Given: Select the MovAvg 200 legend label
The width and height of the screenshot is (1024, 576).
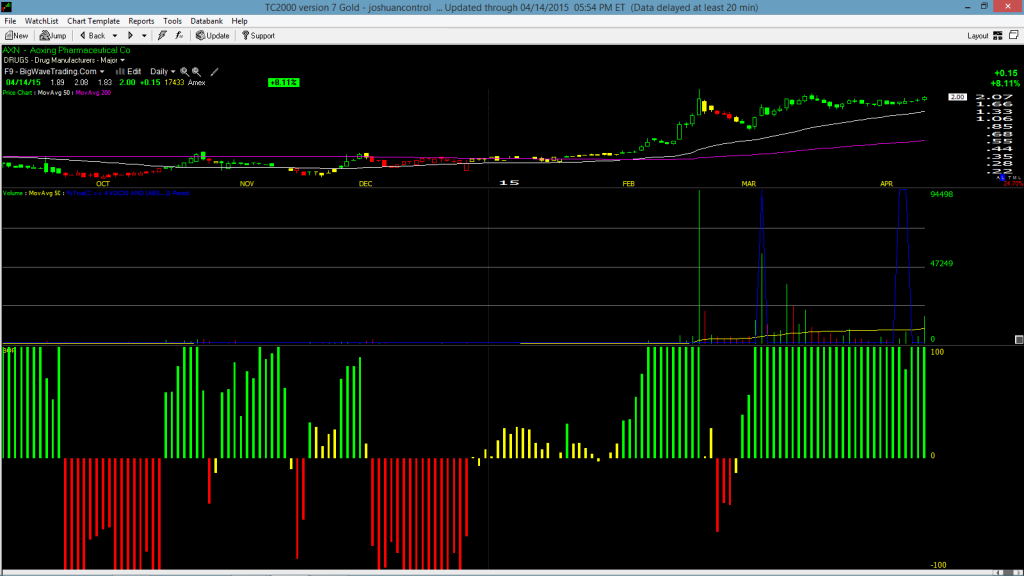Looking at the screenshot, I should (x=93, y=93).
